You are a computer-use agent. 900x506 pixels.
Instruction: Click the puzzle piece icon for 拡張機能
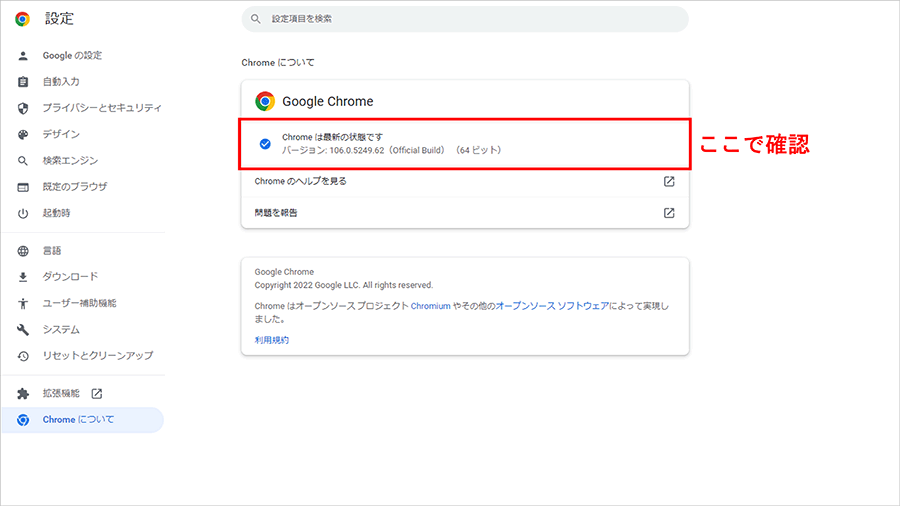23,394
